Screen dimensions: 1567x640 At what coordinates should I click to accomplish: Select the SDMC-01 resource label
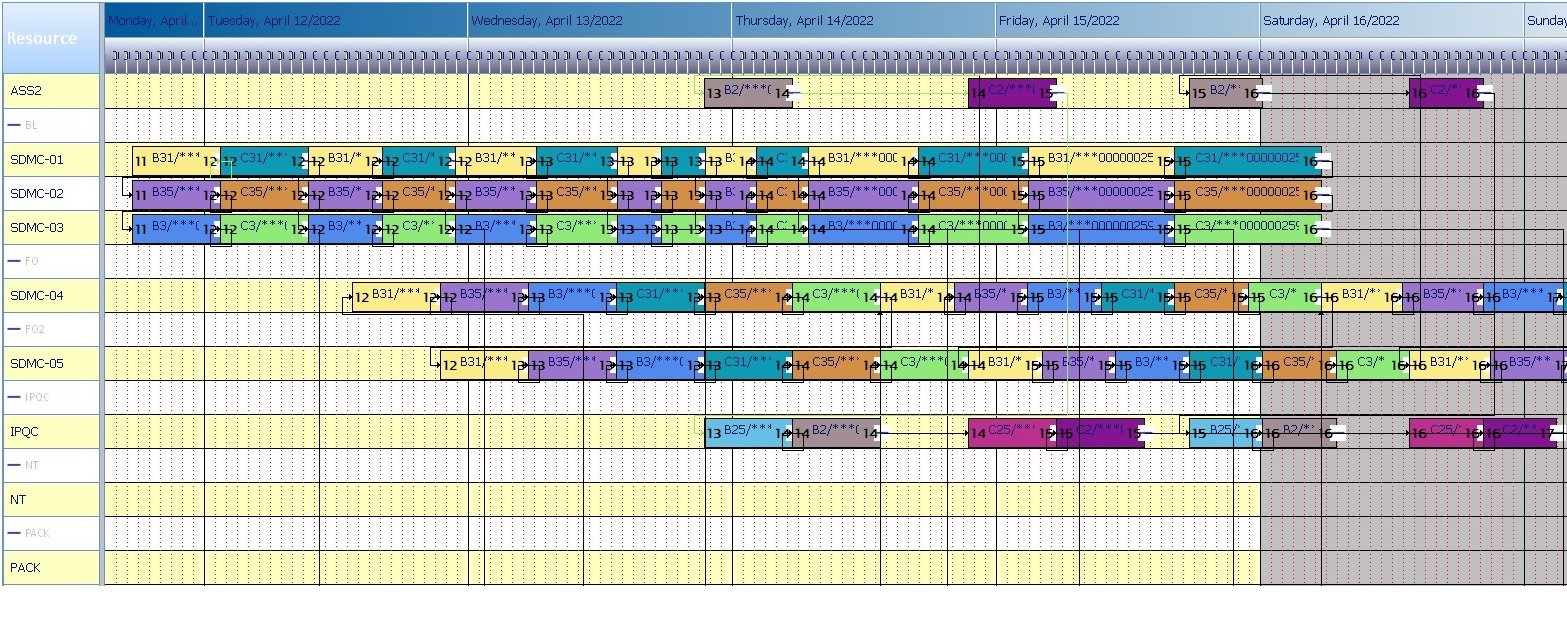[36, 159]
